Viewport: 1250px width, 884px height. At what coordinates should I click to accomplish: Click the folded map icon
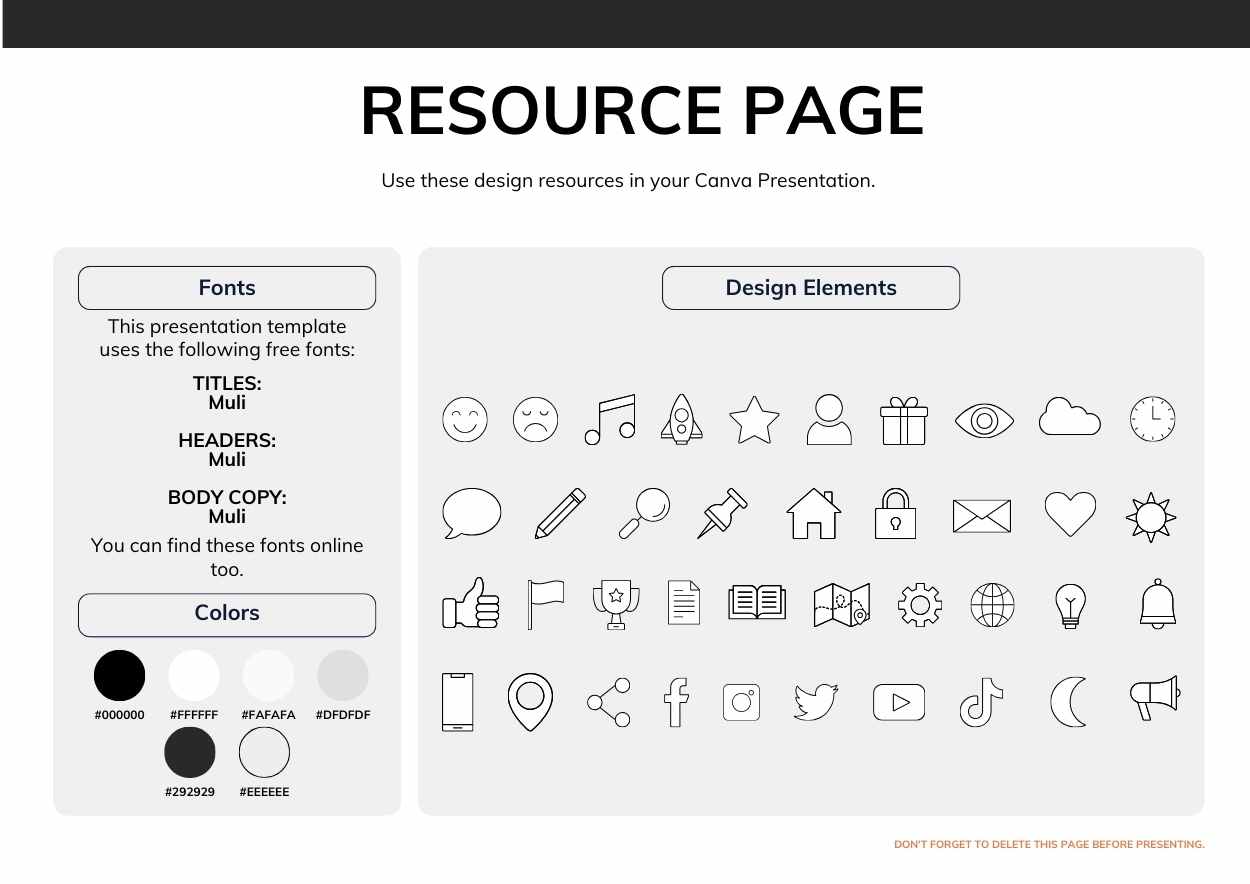[842, 604]
